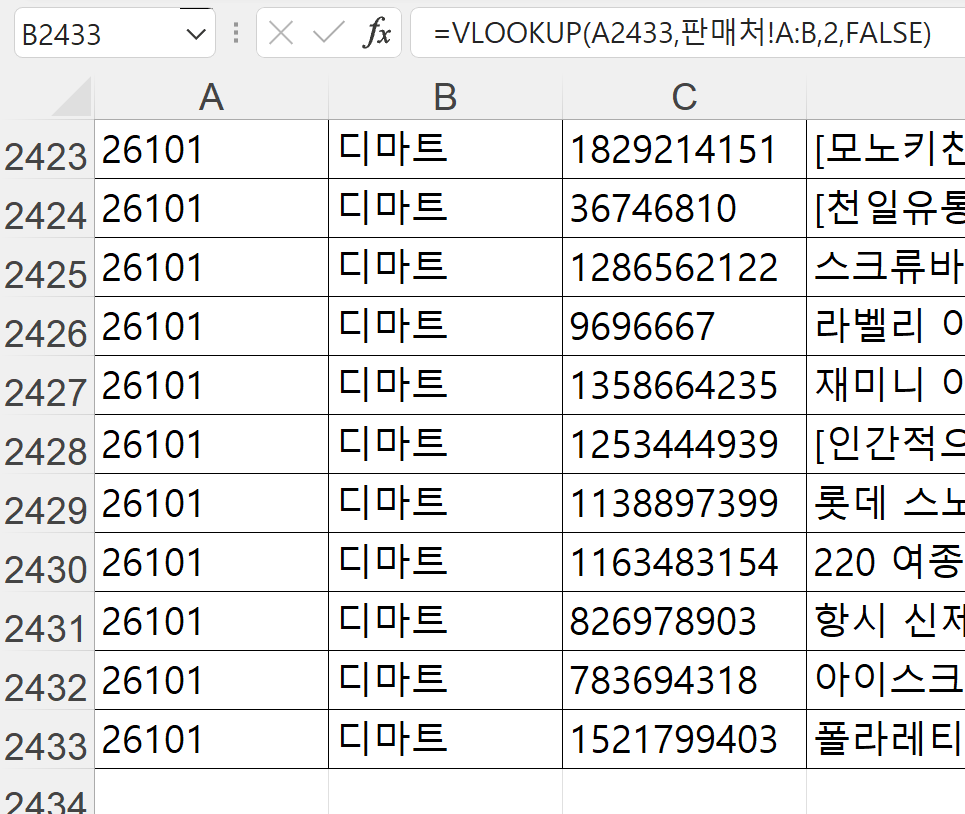Open the Name Box dropdown arrow
965x814 pixels.
(x=196, y=34)
